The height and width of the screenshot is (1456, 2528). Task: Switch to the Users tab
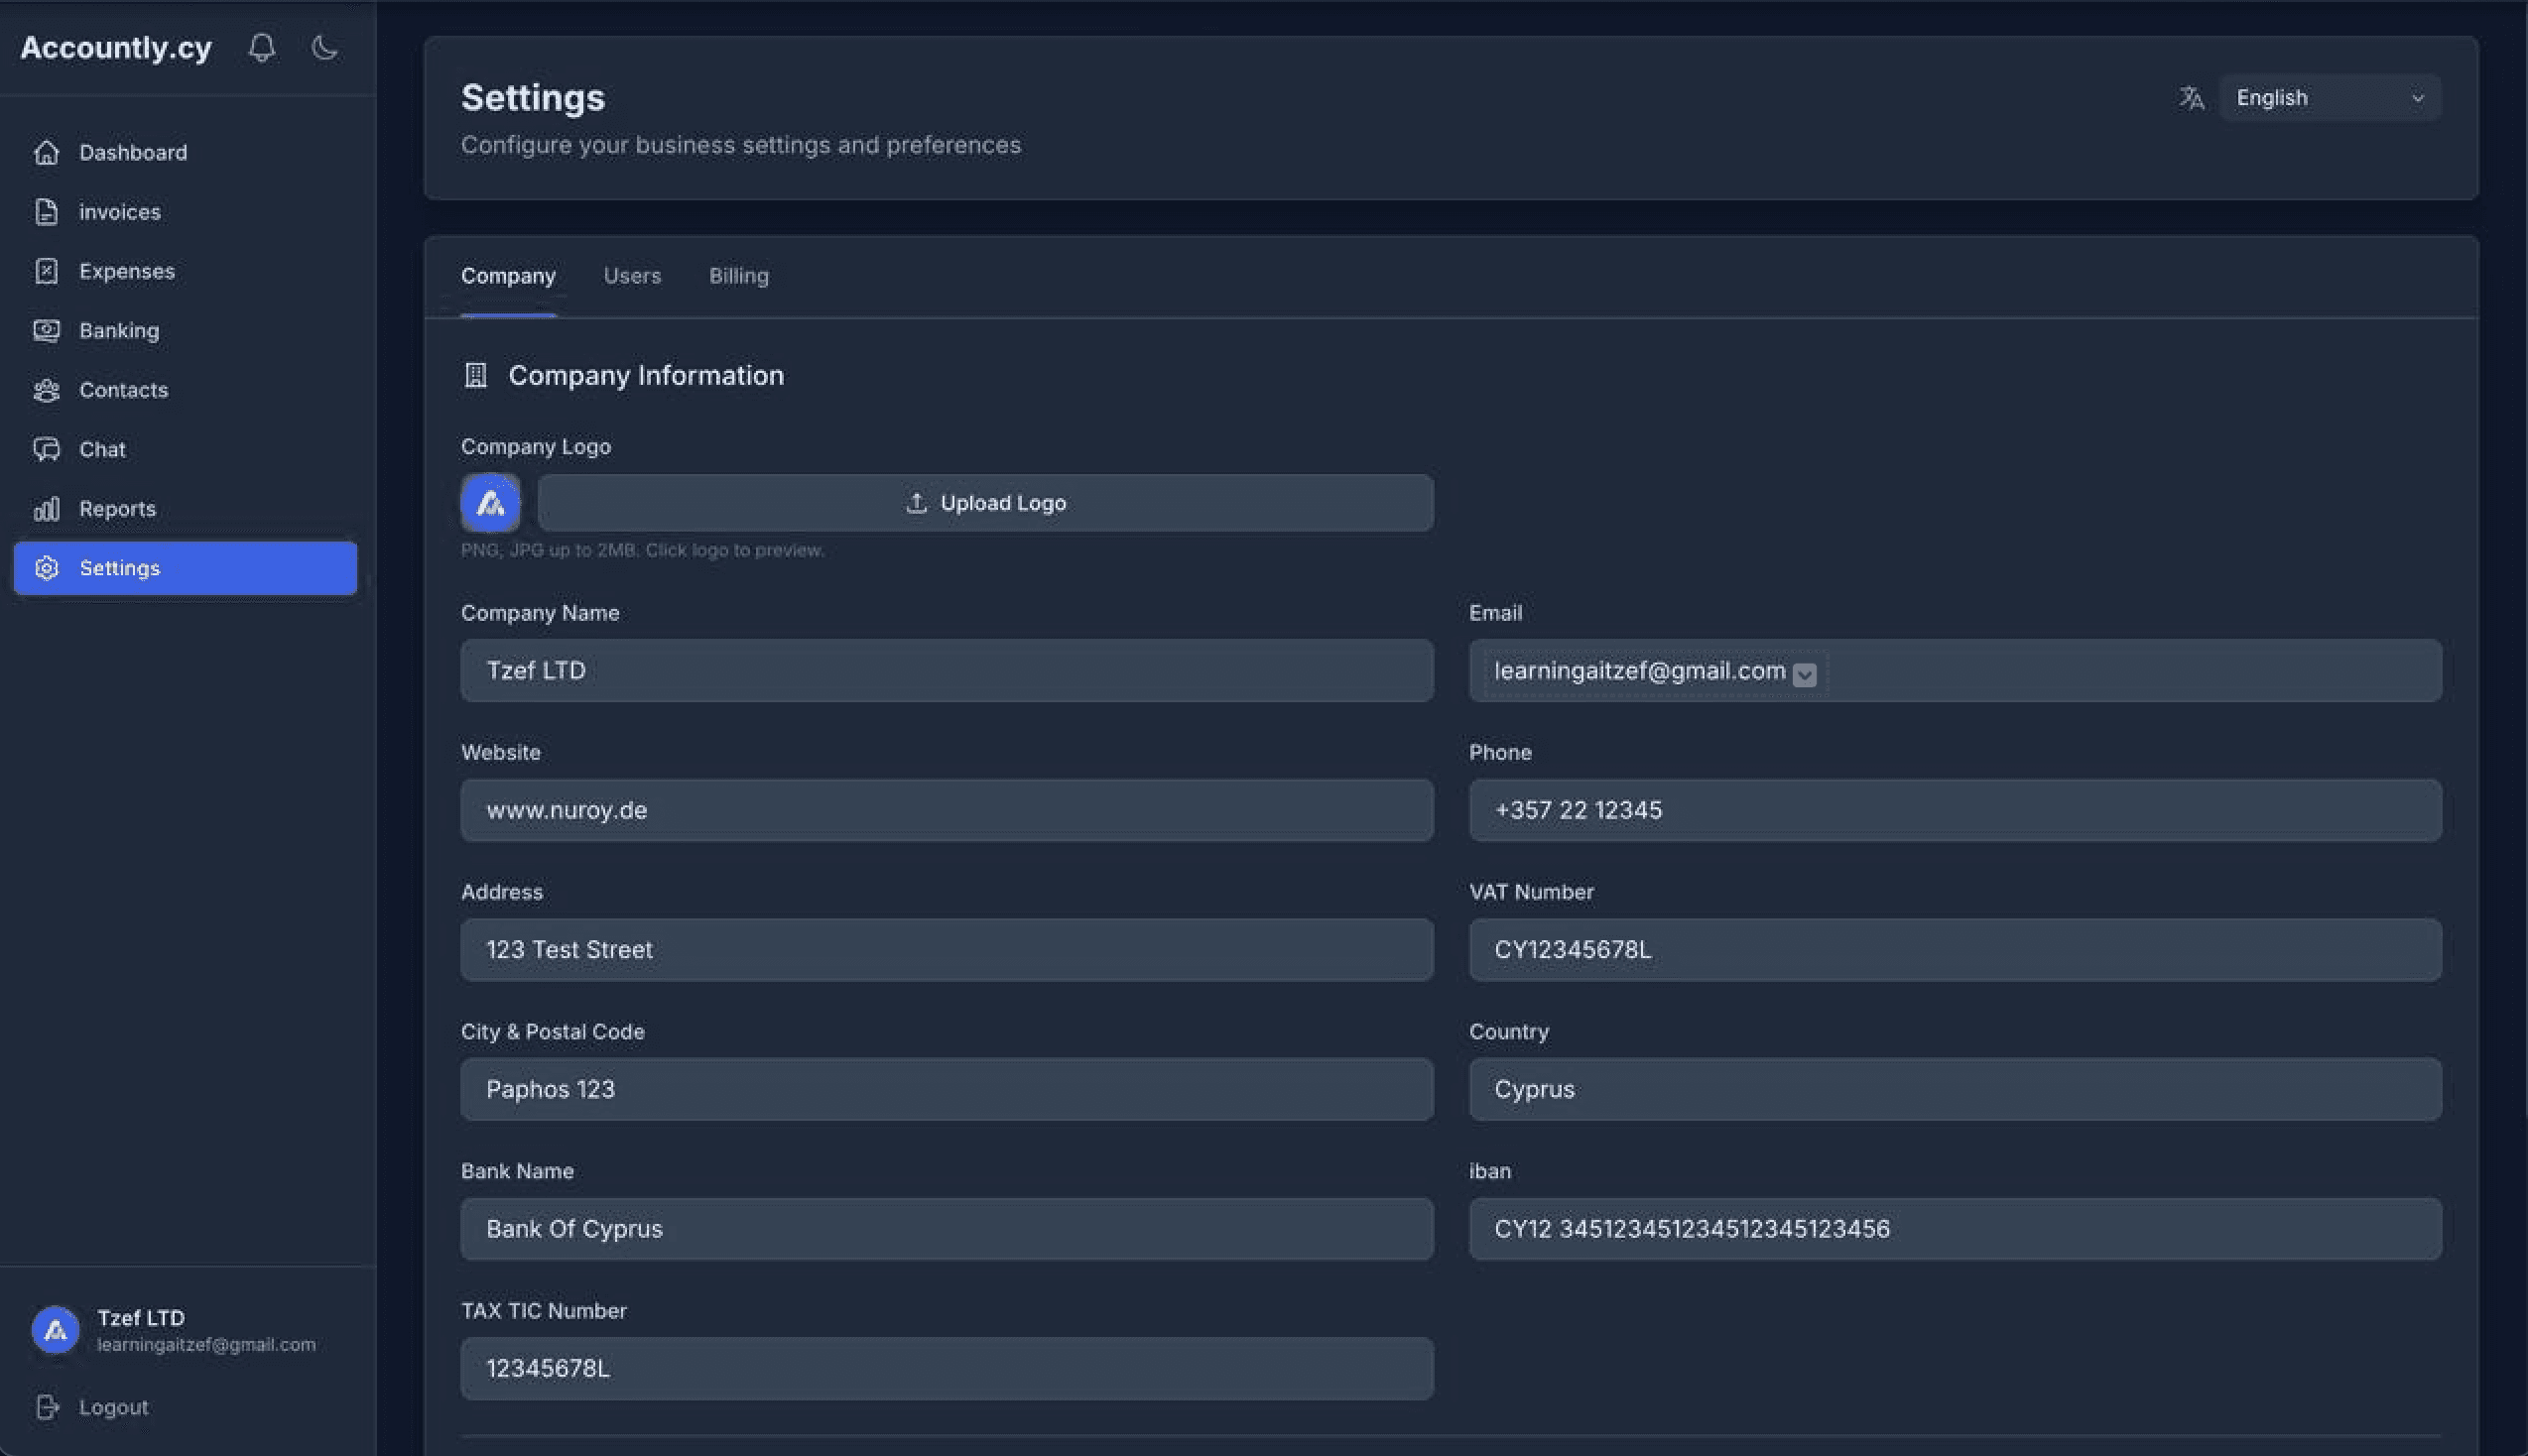[632, 276]
